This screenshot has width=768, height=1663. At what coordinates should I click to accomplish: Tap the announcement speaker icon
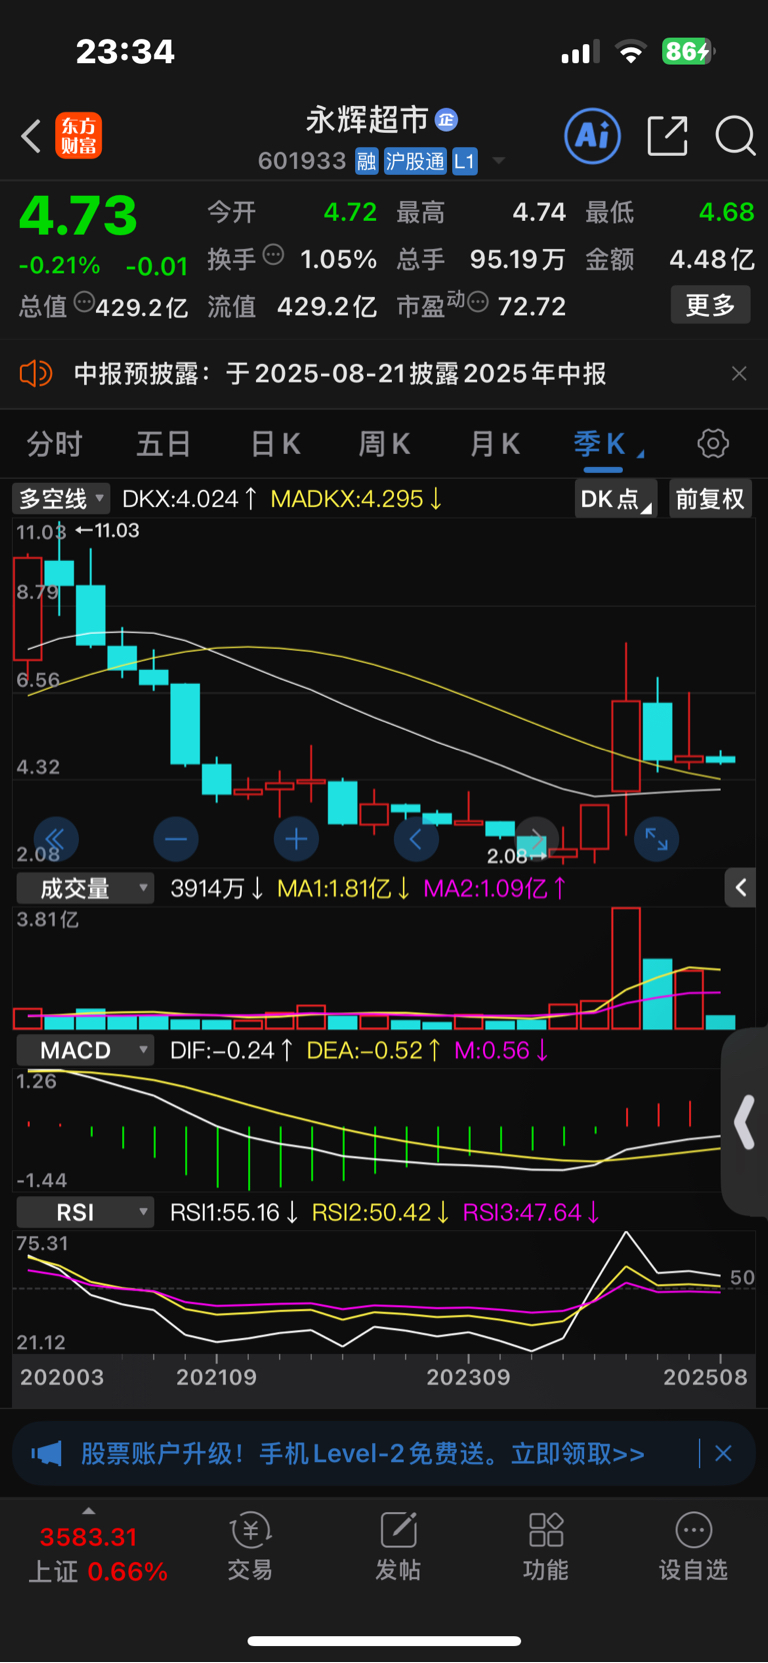coord(35,374)
